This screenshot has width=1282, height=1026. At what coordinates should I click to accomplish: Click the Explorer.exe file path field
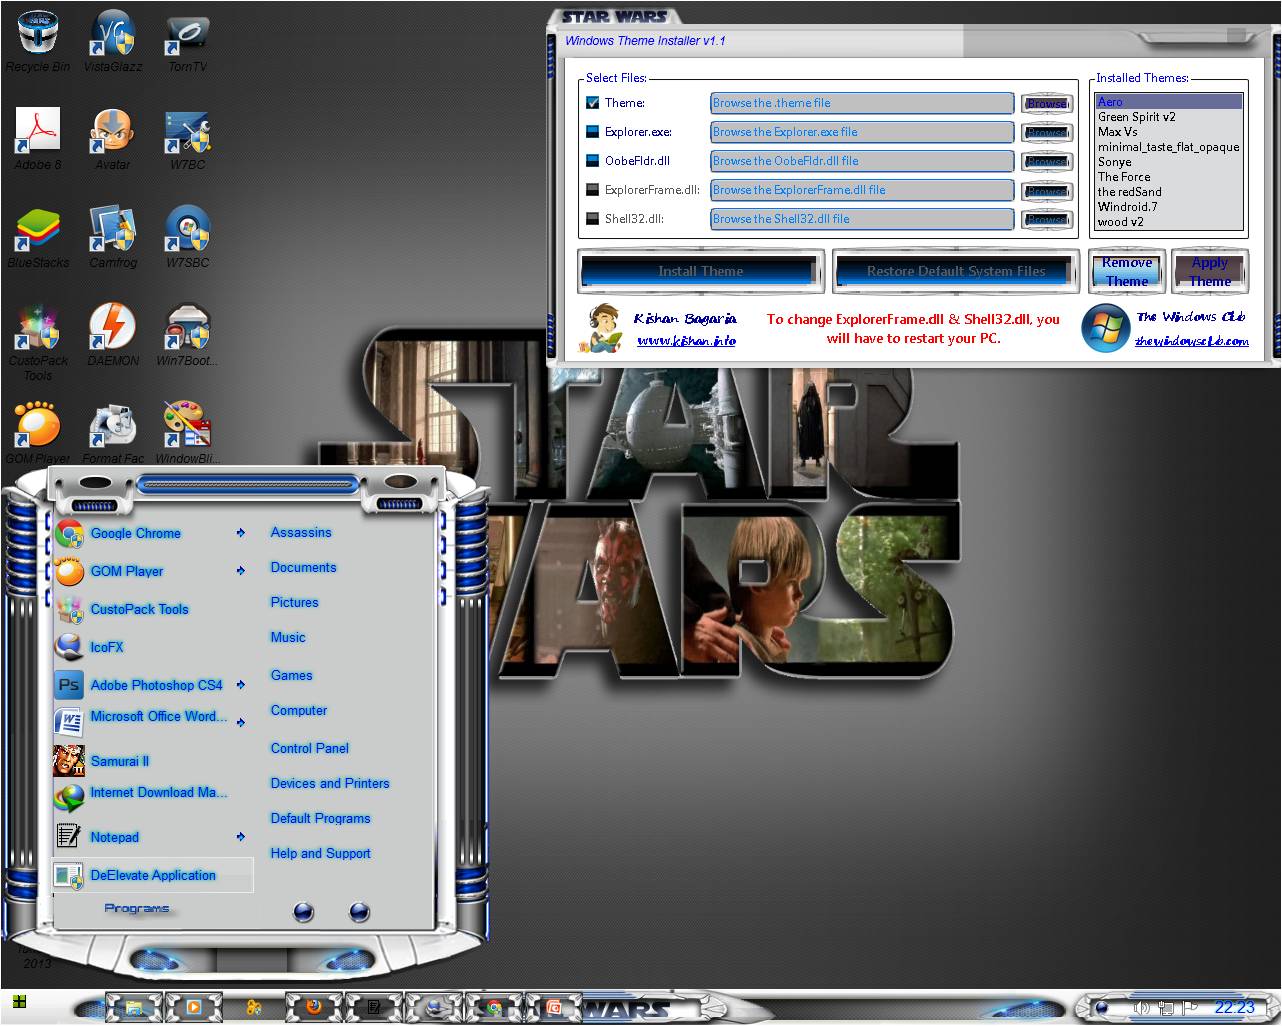pos(862,132)
